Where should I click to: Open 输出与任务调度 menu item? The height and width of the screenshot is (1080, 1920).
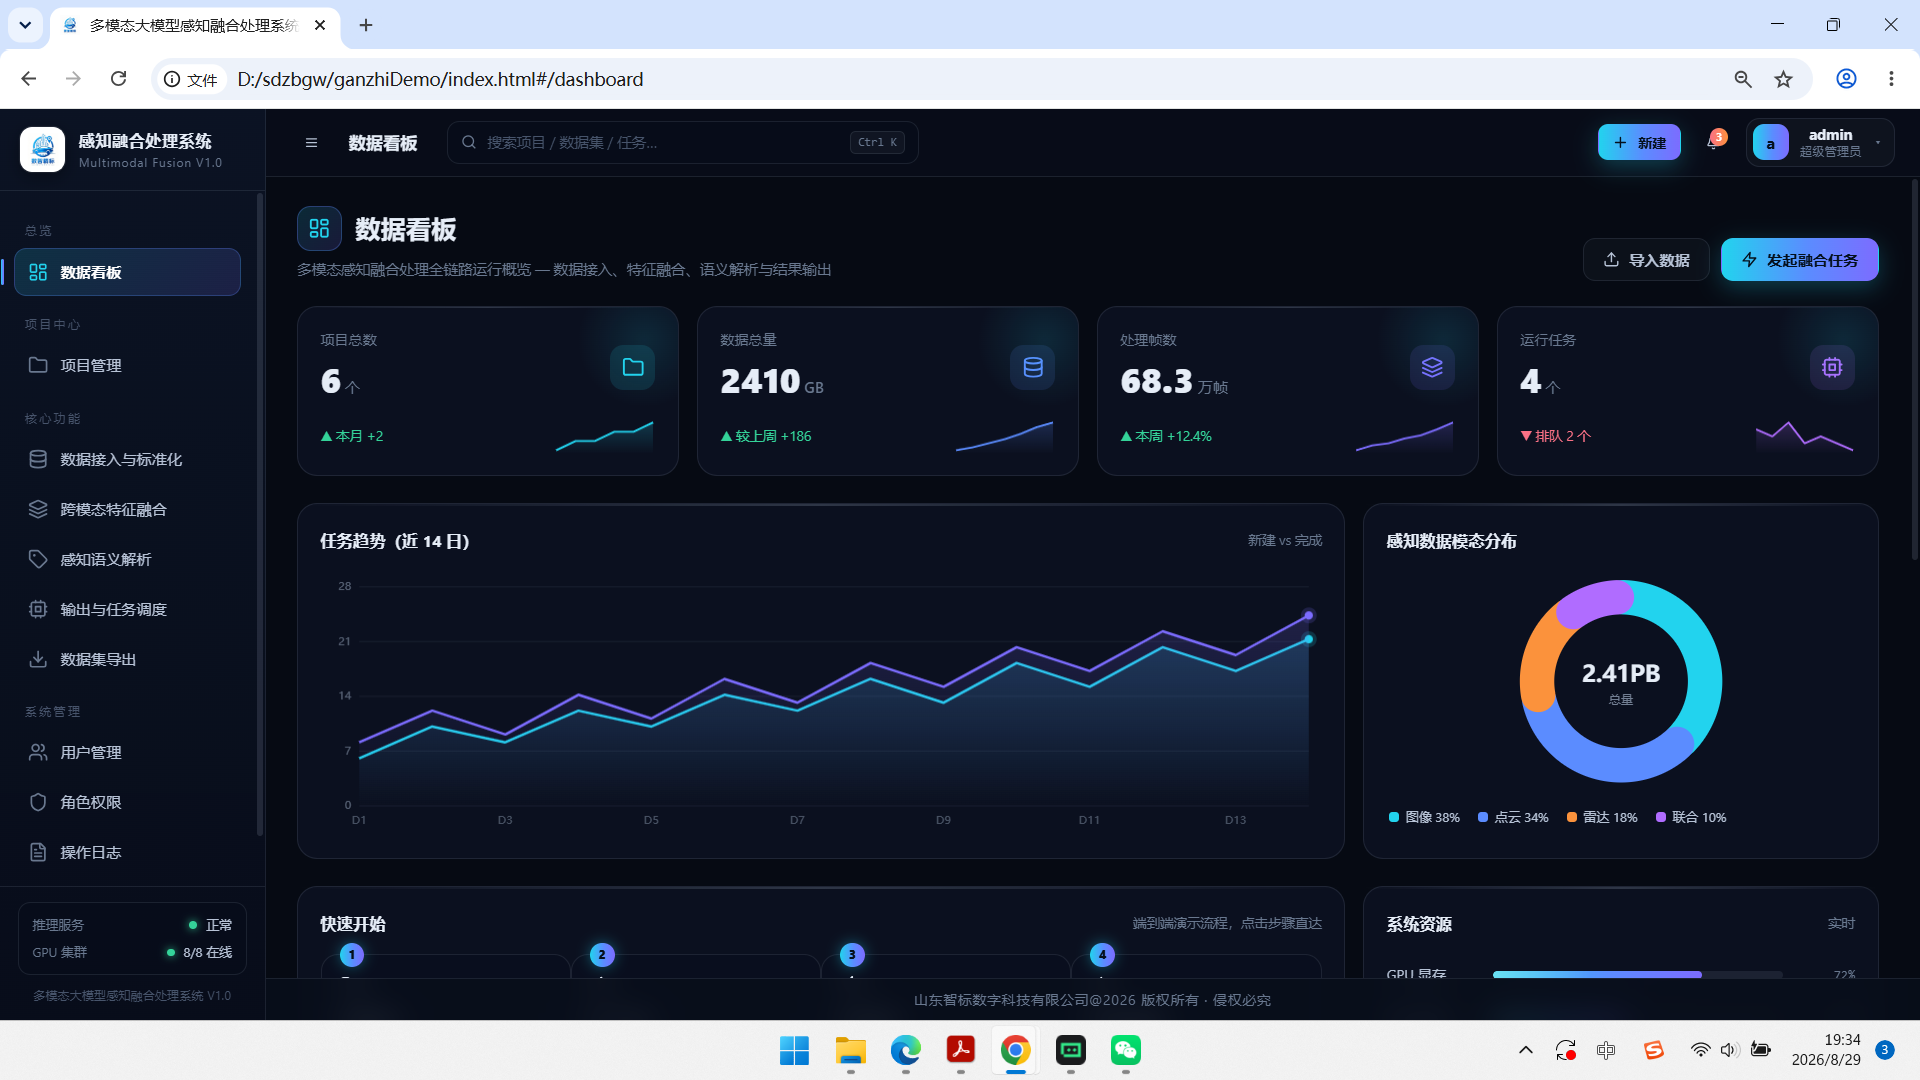tap(128, 609)
